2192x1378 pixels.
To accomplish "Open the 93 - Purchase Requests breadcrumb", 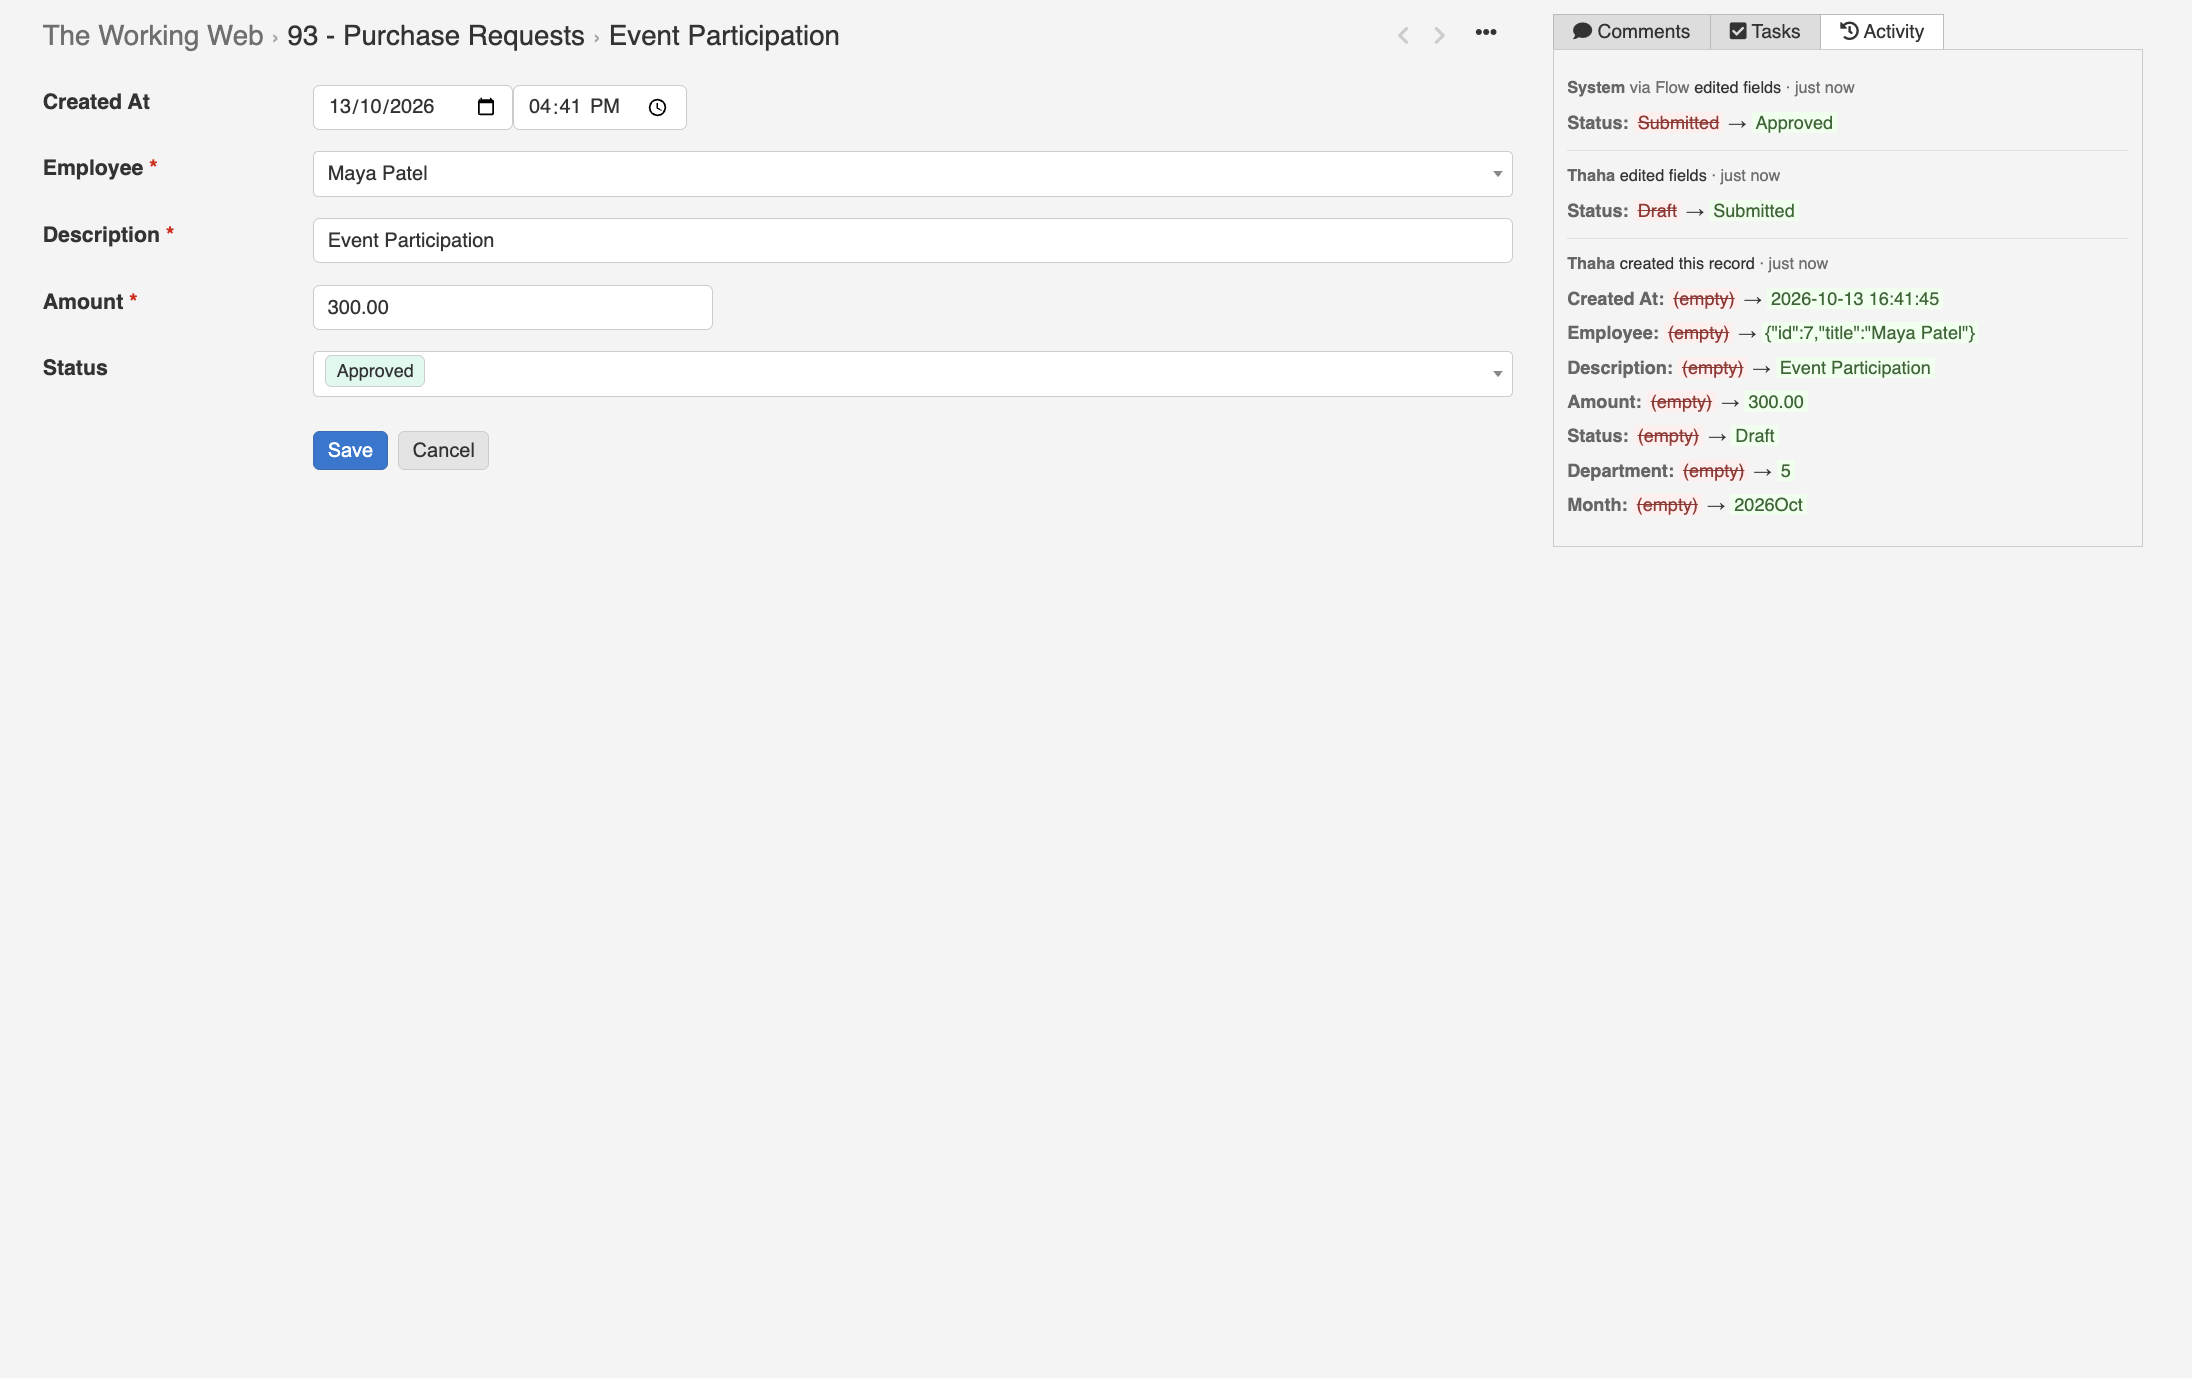I will click(436, 36).
